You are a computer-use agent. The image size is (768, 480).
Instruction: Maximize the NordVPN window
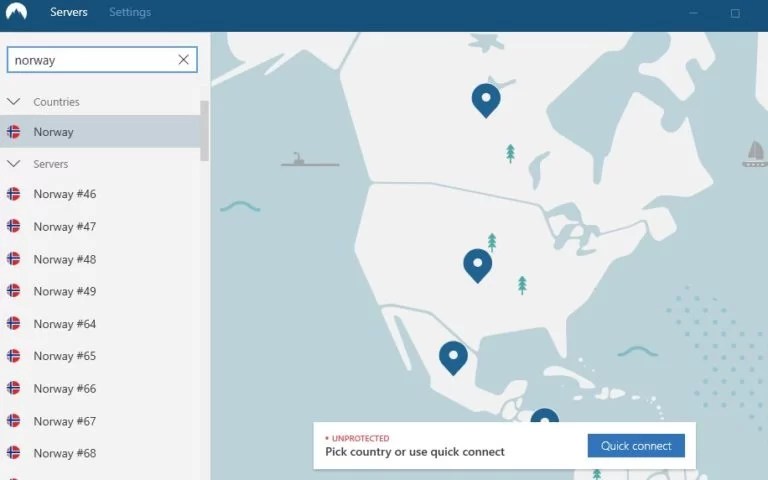735,14
